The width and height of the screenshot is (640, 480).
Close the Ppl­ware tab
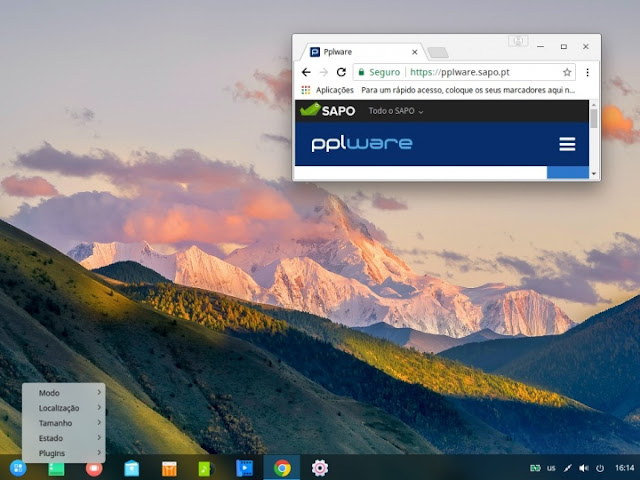[x=414, y=52]
